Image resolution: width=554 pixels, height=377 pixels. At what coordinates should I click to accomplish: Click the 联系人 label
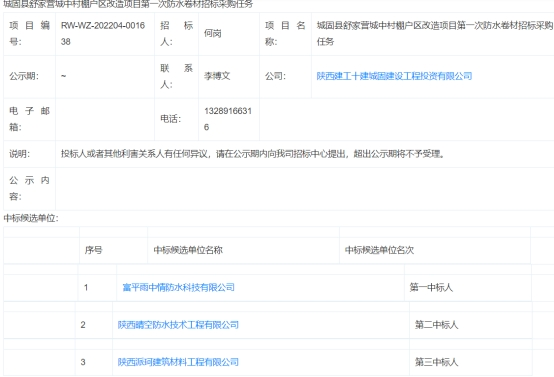pos(176,76)
